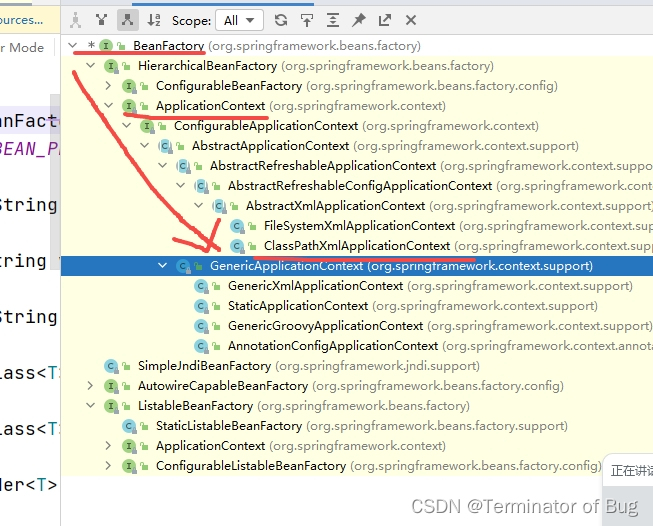Click ConfigurableListableBeanFactory interface icon

pos(129,466)
